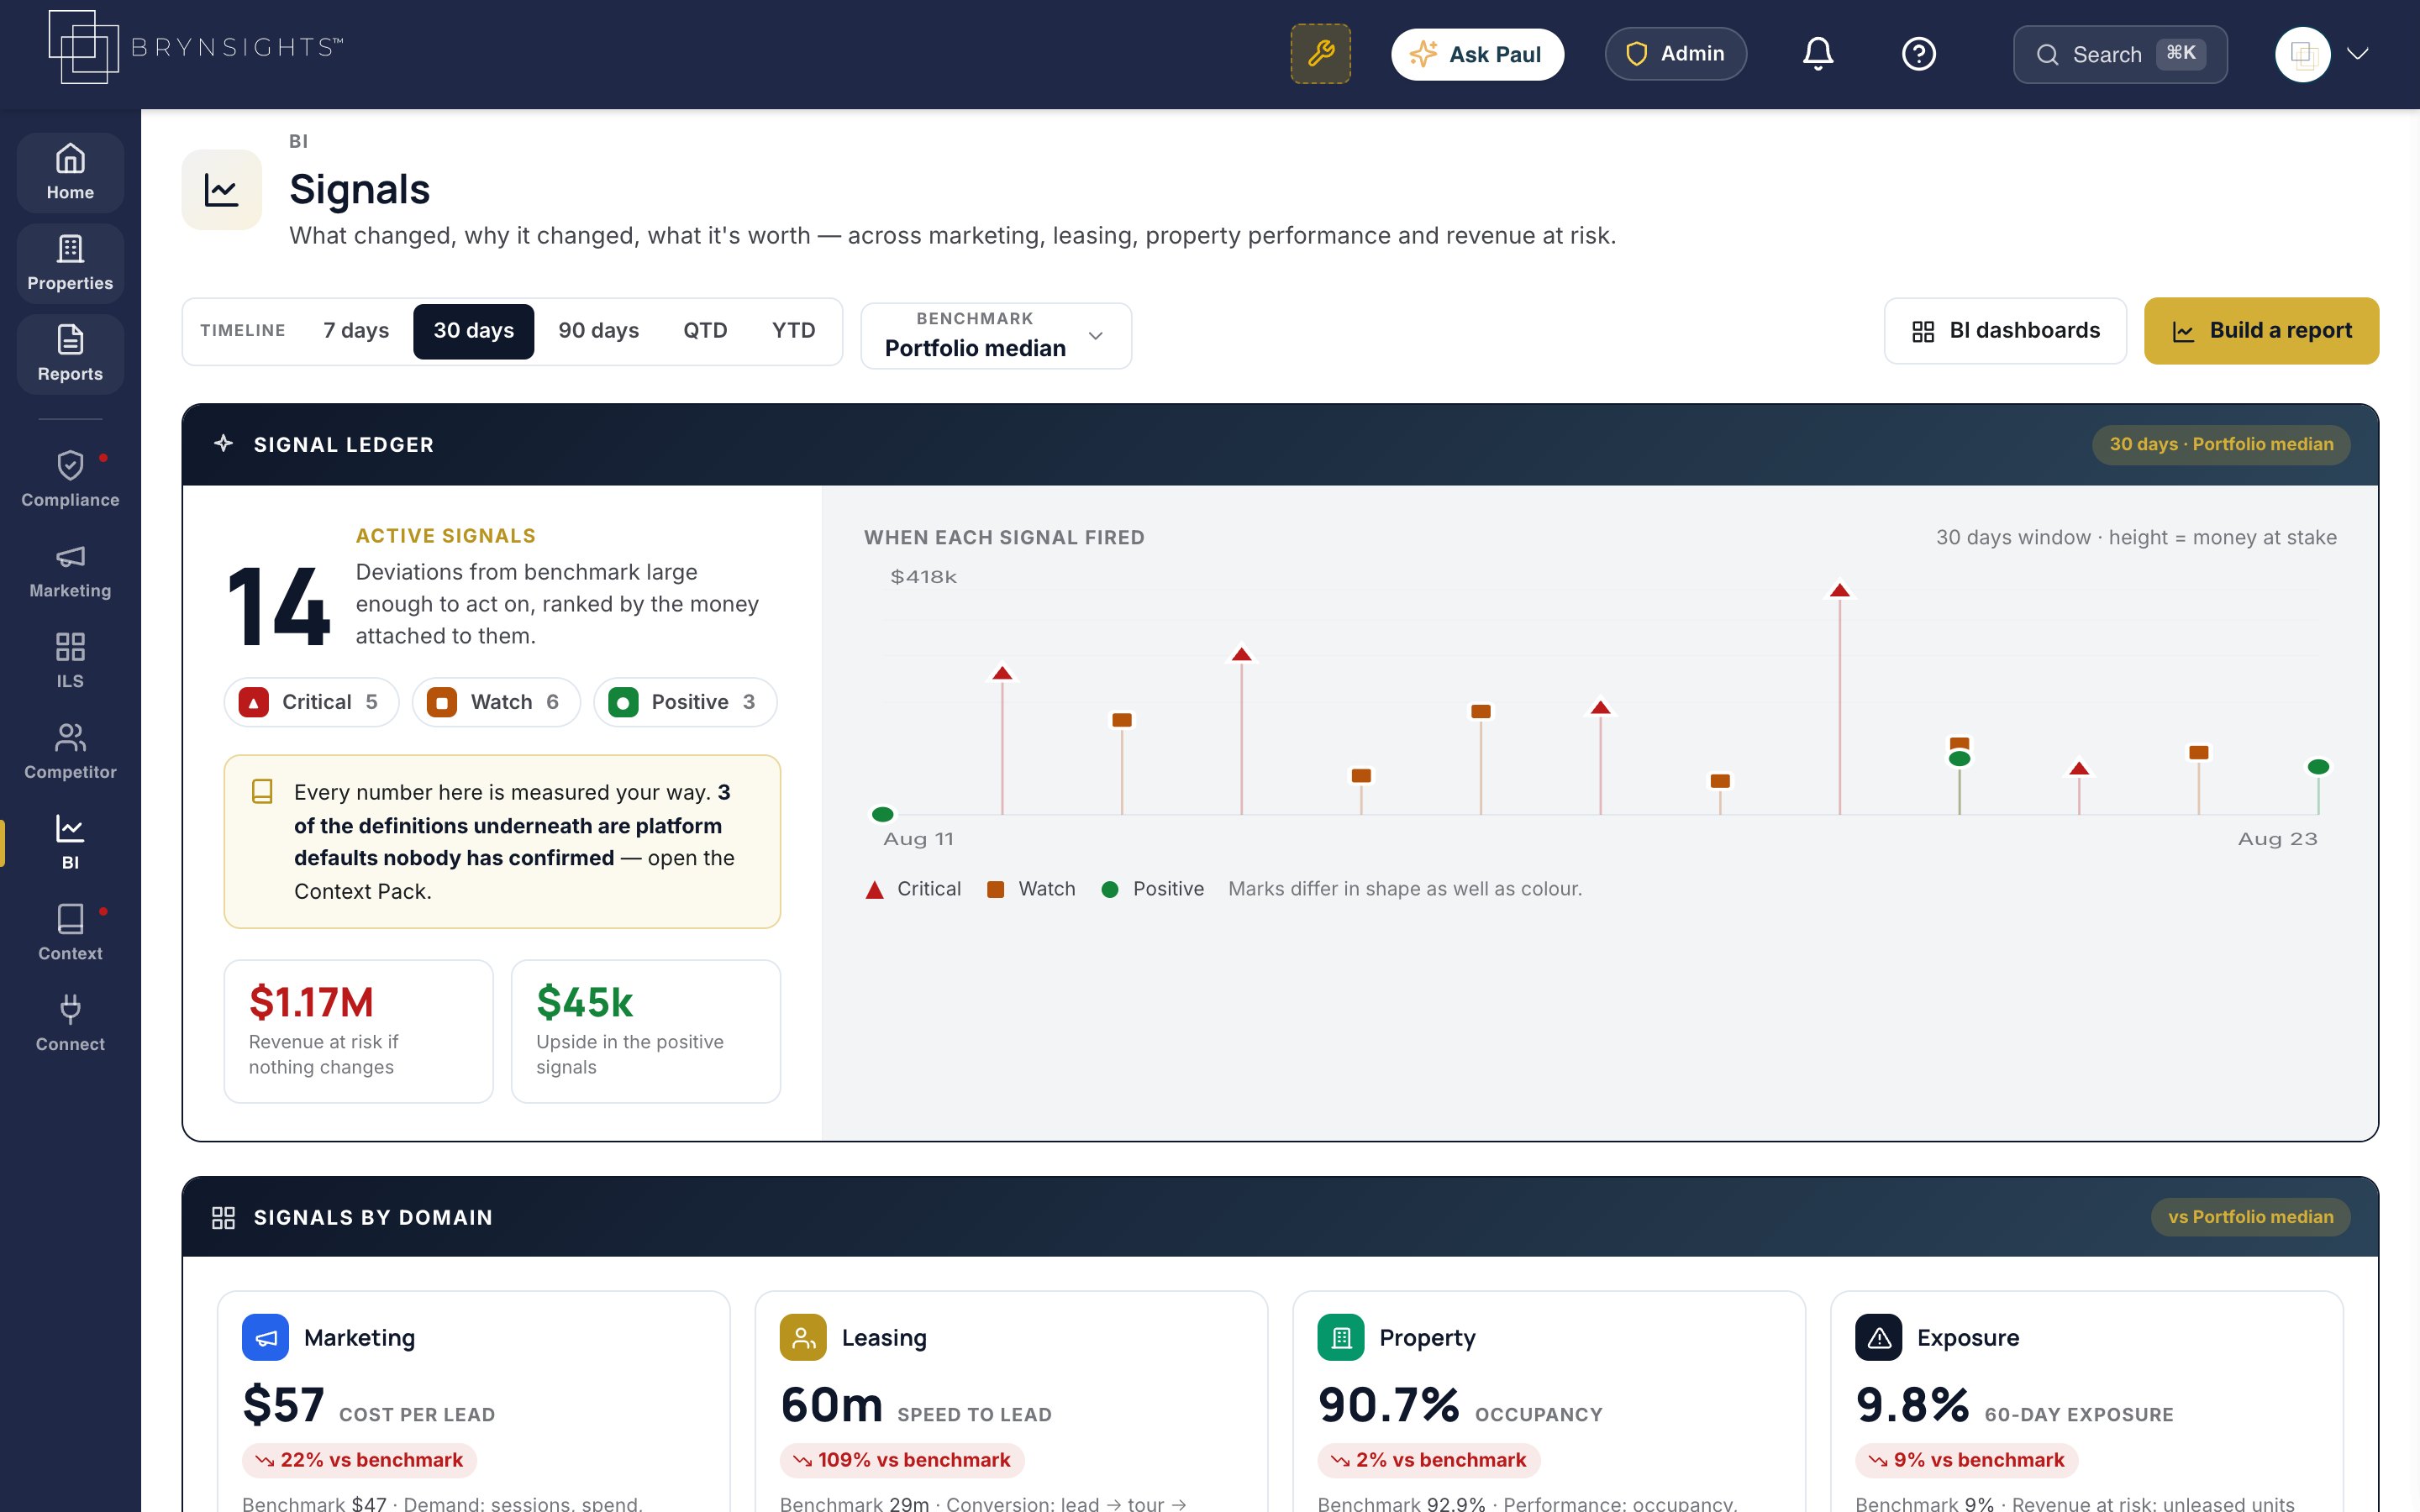2420x1512 pixels.
Task: Click the Brynsights logo
Action: 196,47
